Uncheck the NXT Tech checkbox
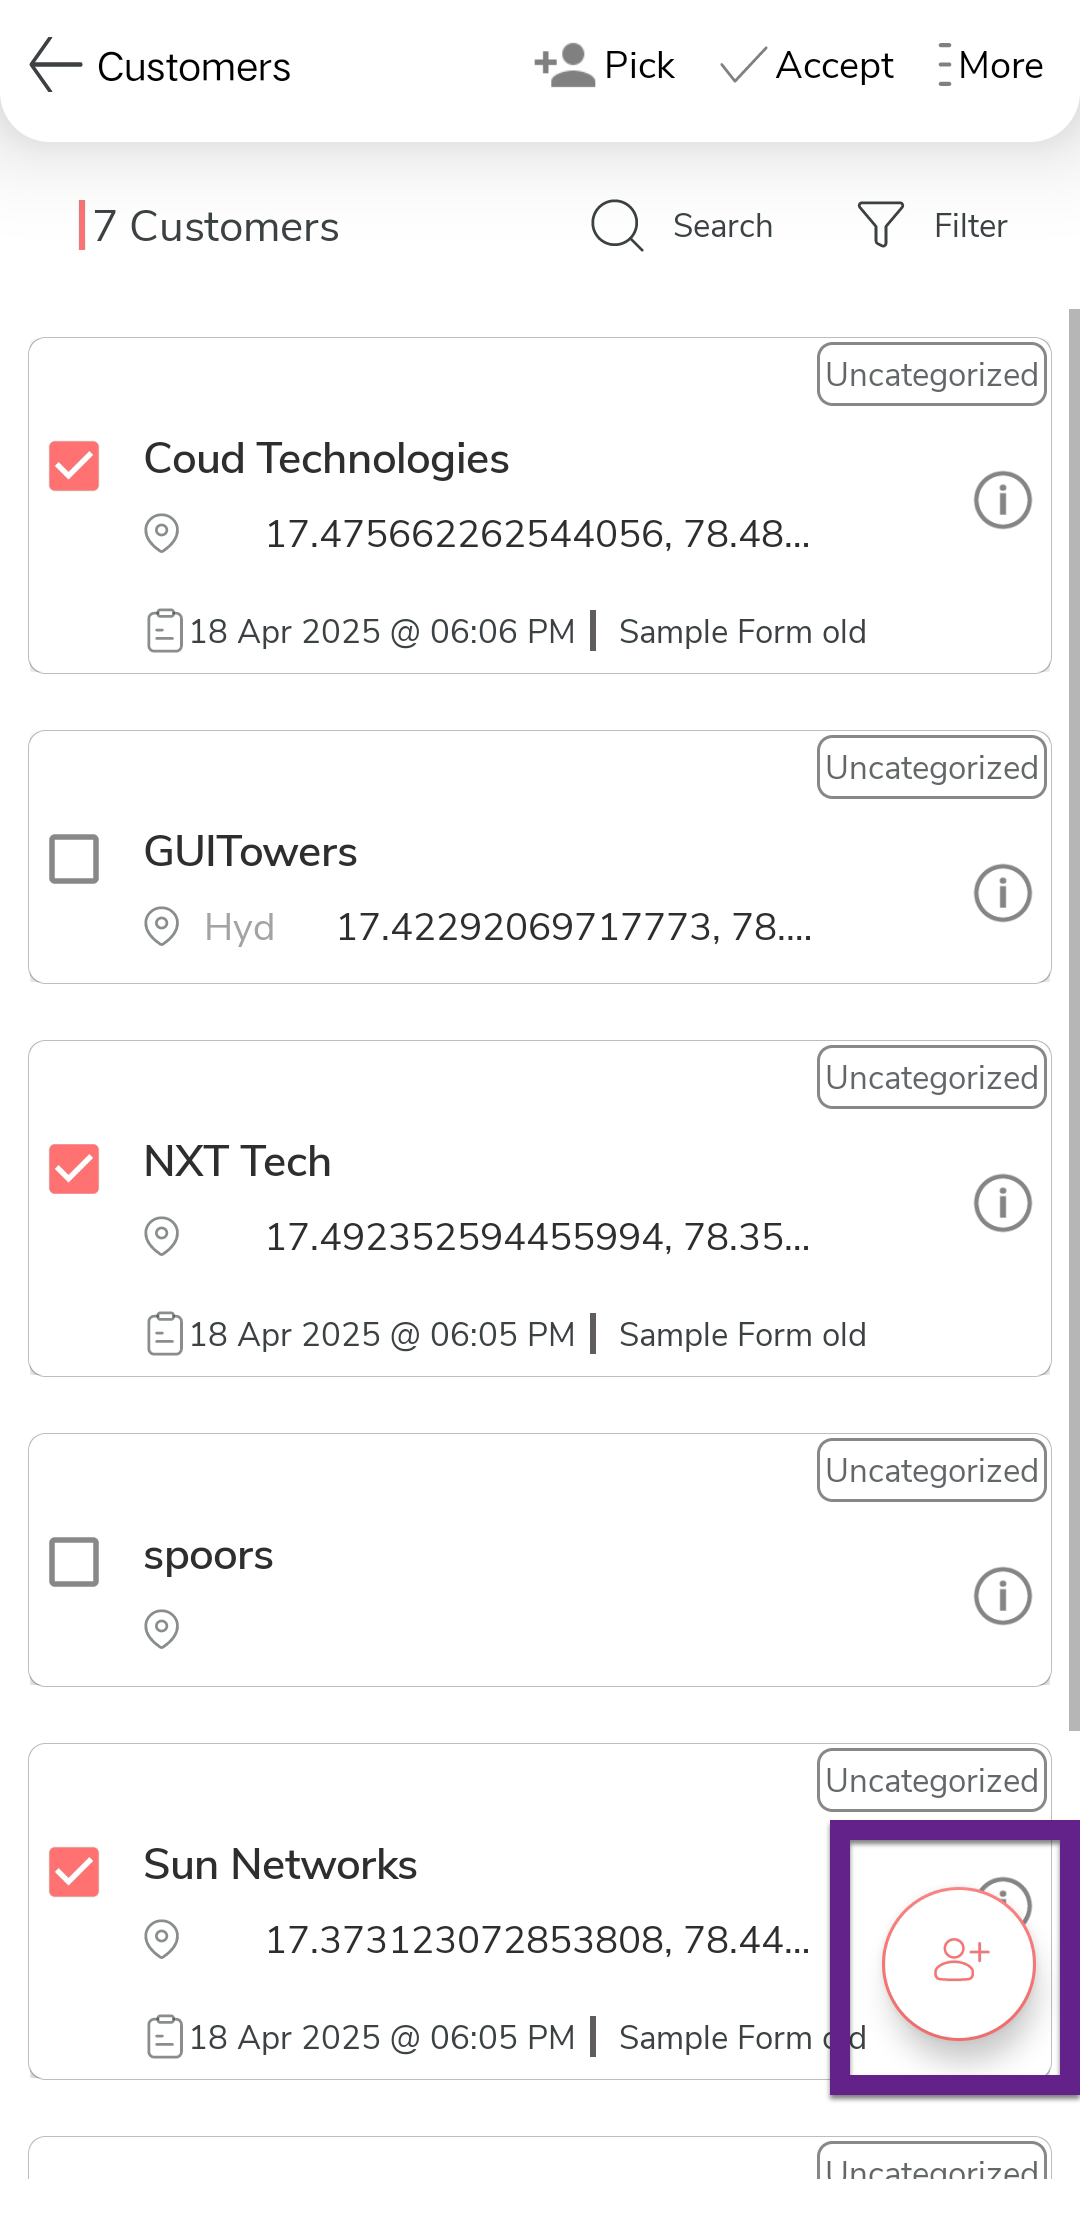The image size is (1080, 2230). 74,1169
